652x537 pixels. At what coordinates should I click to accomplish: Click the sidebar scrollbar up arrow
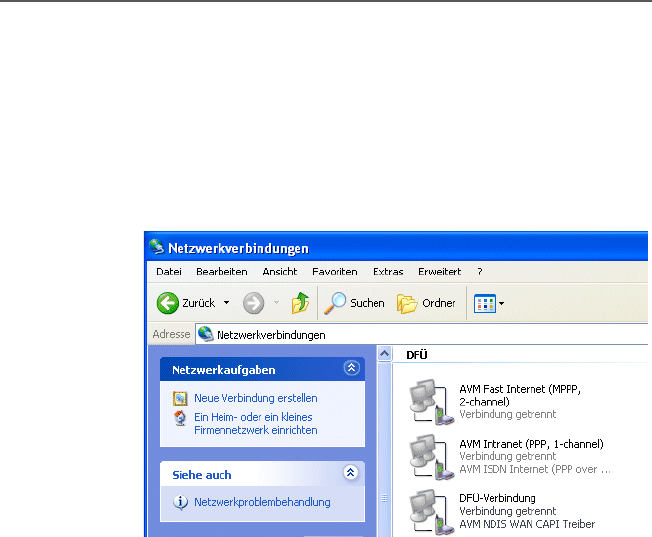tap(385, 354)
